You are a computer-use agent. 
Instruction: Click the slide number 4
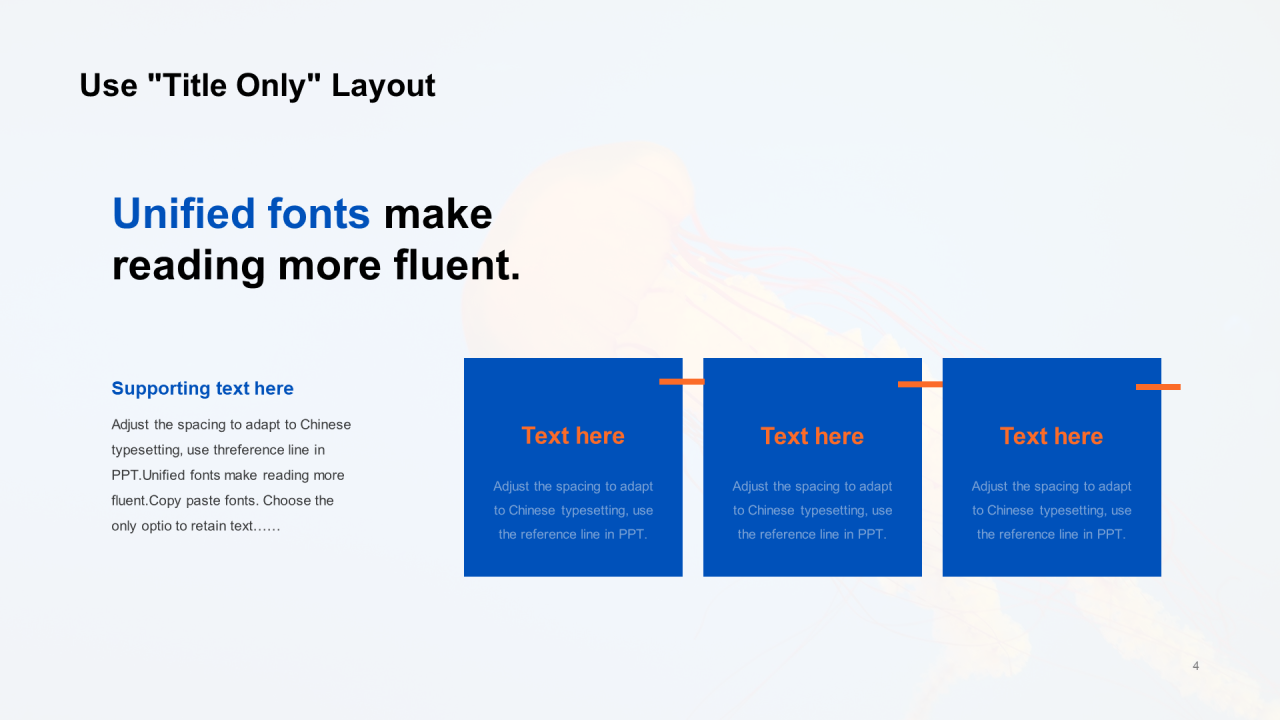[x=1196, y=666]
